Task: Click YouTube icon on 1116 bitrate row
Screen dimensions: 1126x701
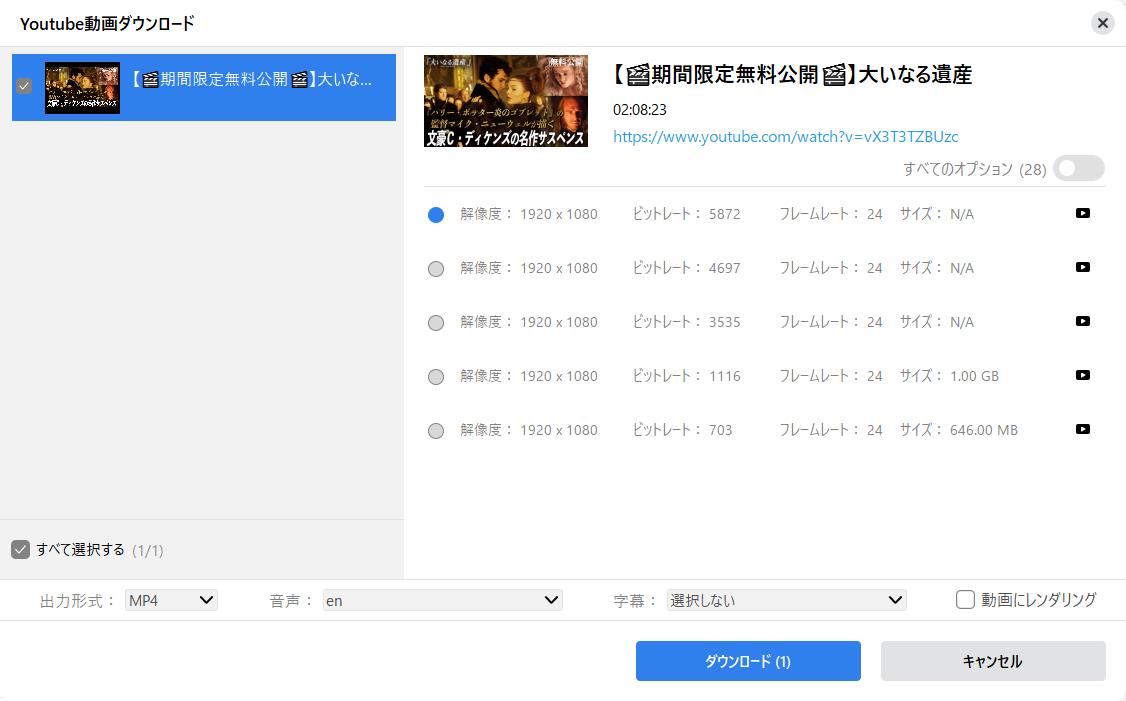Action: click(x=1082, y=375)
